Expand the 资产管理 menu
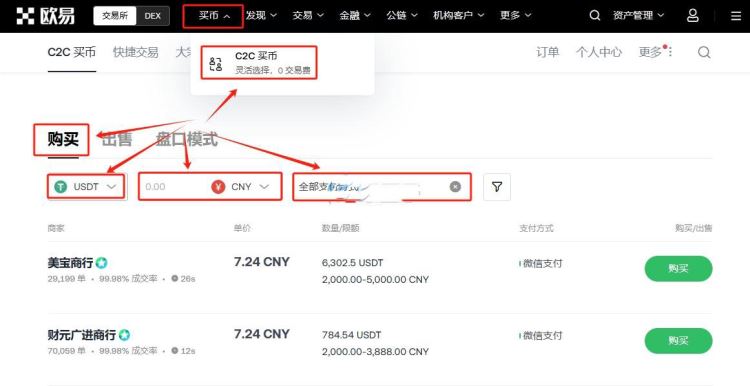The width and height of the screenshot is (750, 386). tap(639, 16)
